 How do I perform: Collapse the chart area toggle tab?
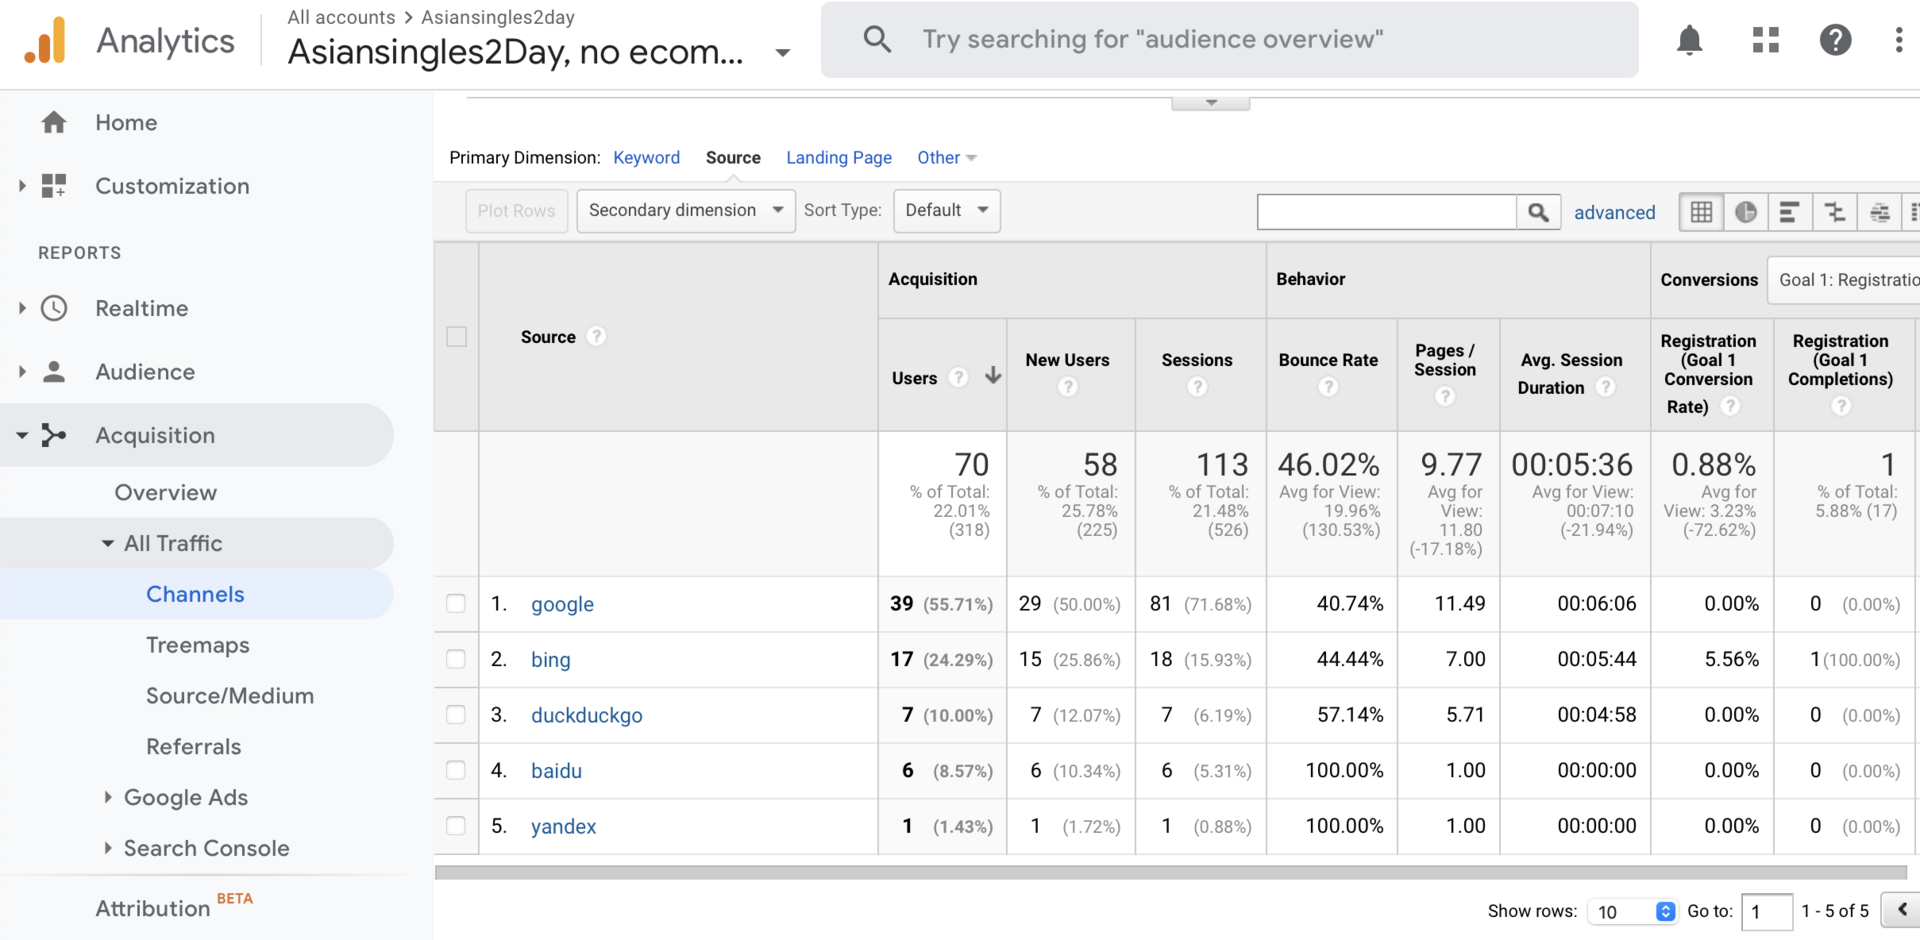pos(1211,103)
